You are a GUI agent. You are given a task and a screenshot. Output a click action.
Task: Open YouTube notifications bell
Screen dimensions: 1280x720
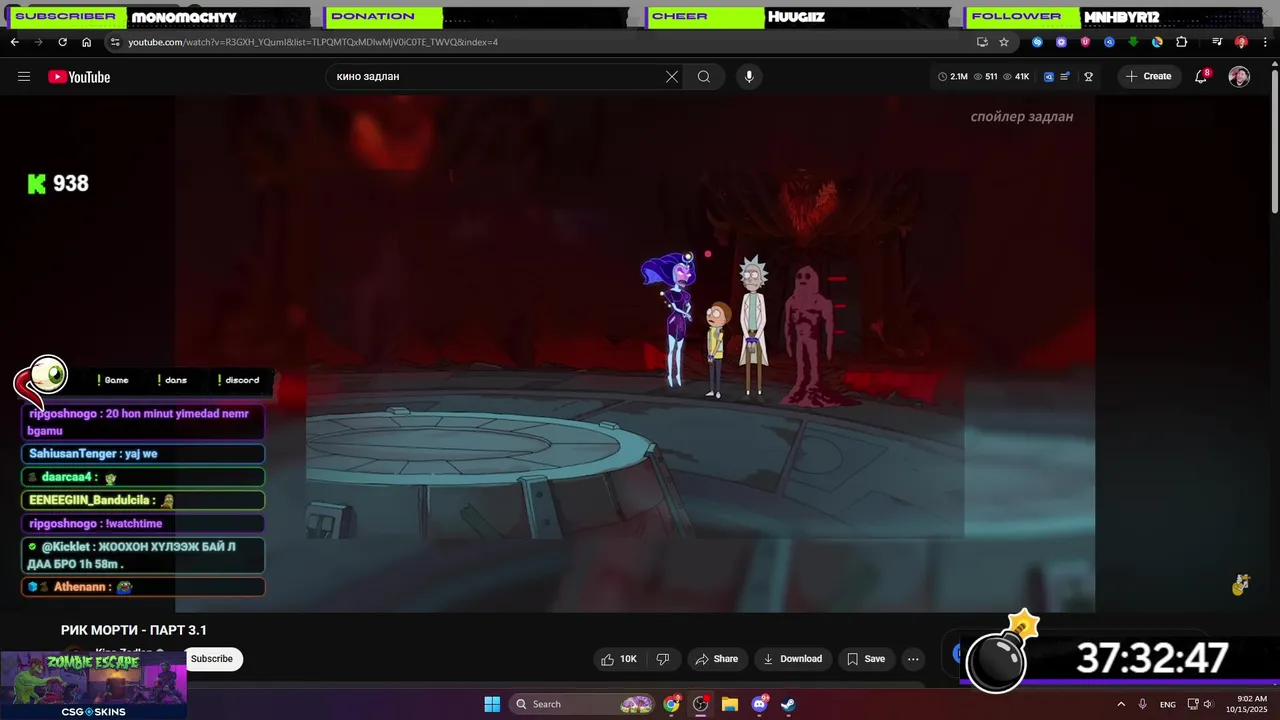[1202, 77]
